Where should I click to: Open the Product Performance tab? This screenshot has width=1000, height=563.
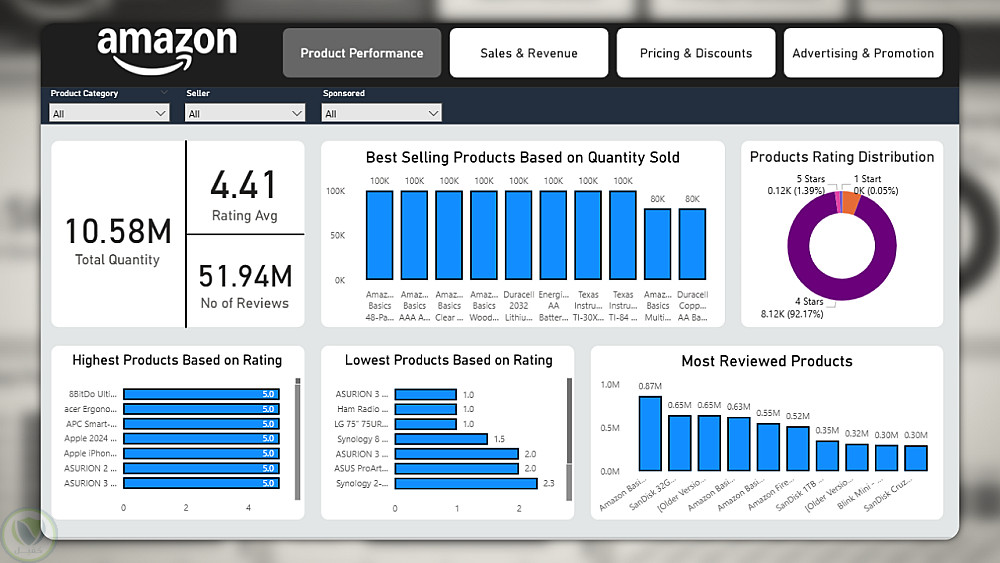pos(362,53)
